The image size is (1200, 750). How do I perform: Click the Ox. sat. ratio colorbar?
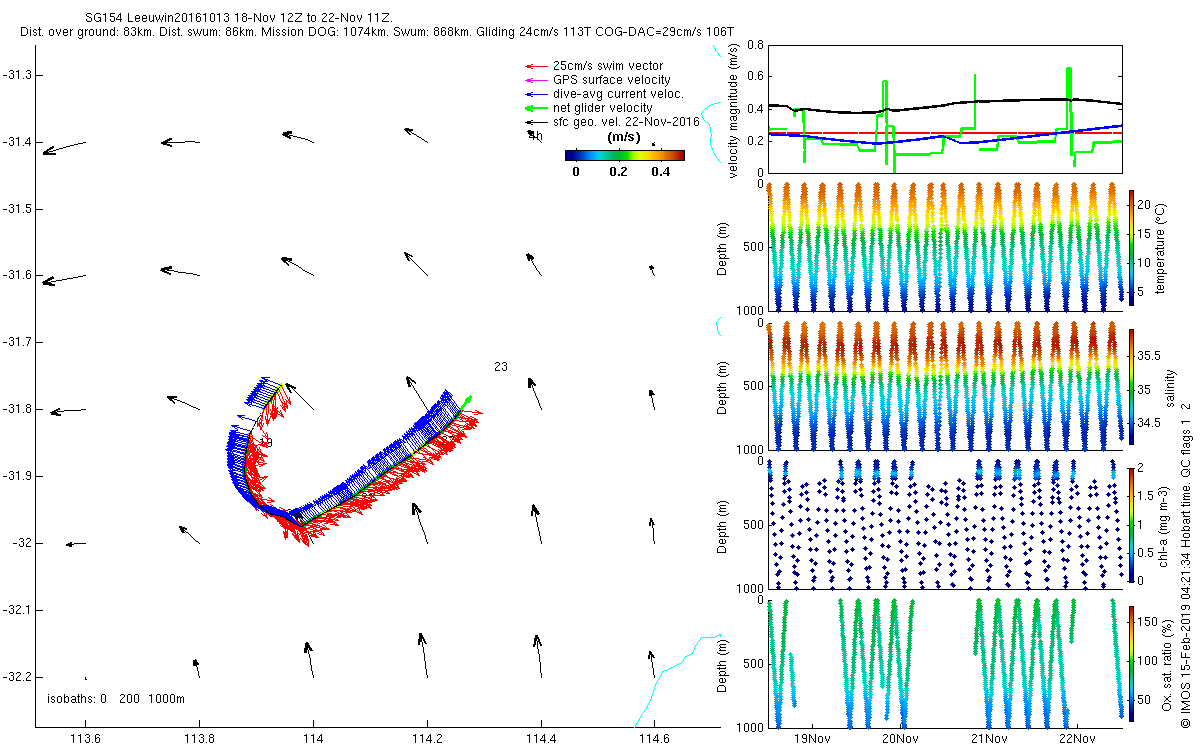[x=1132, y=664]
